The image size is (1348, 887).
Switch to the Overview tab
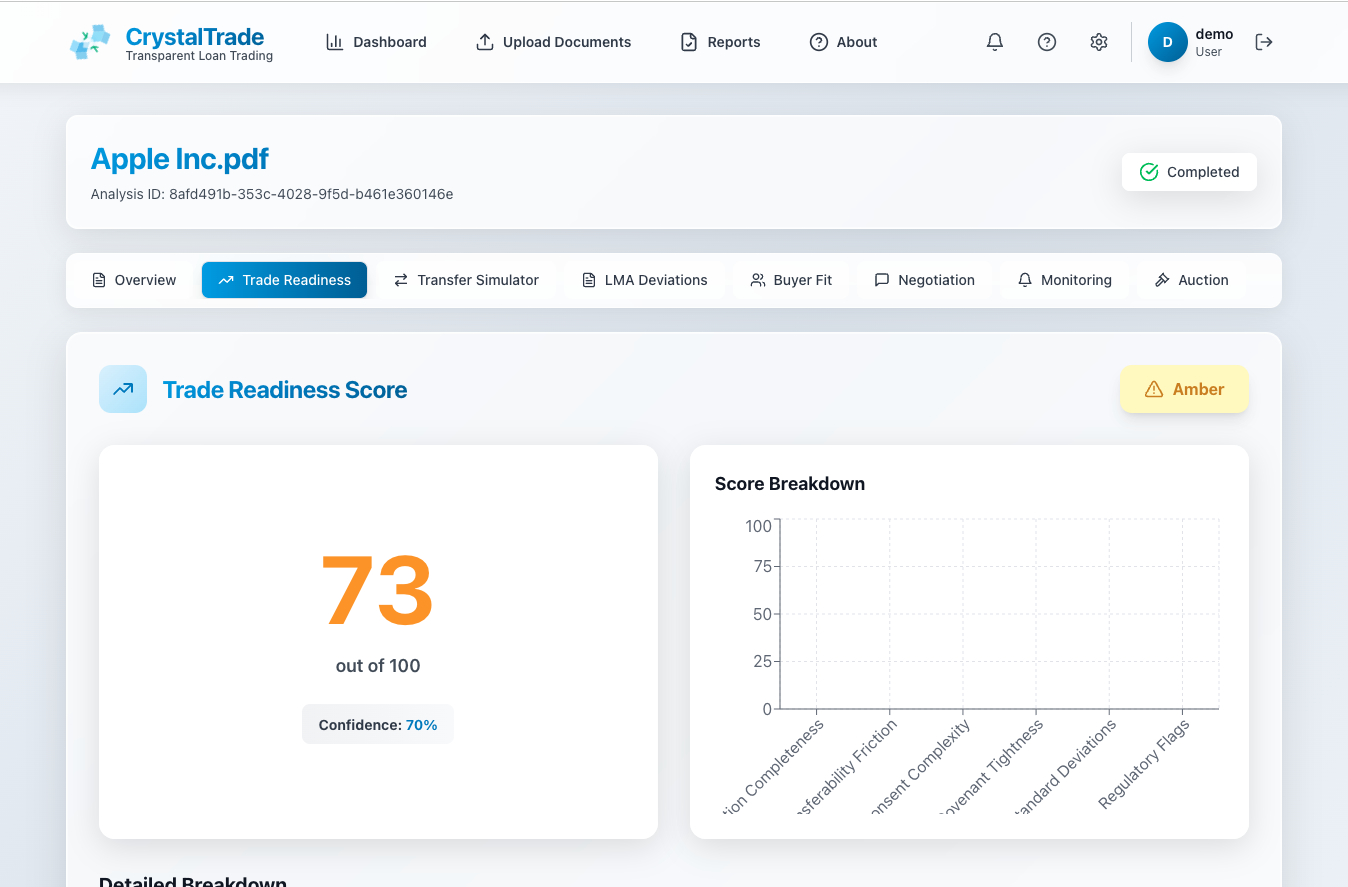pos(134,280)
